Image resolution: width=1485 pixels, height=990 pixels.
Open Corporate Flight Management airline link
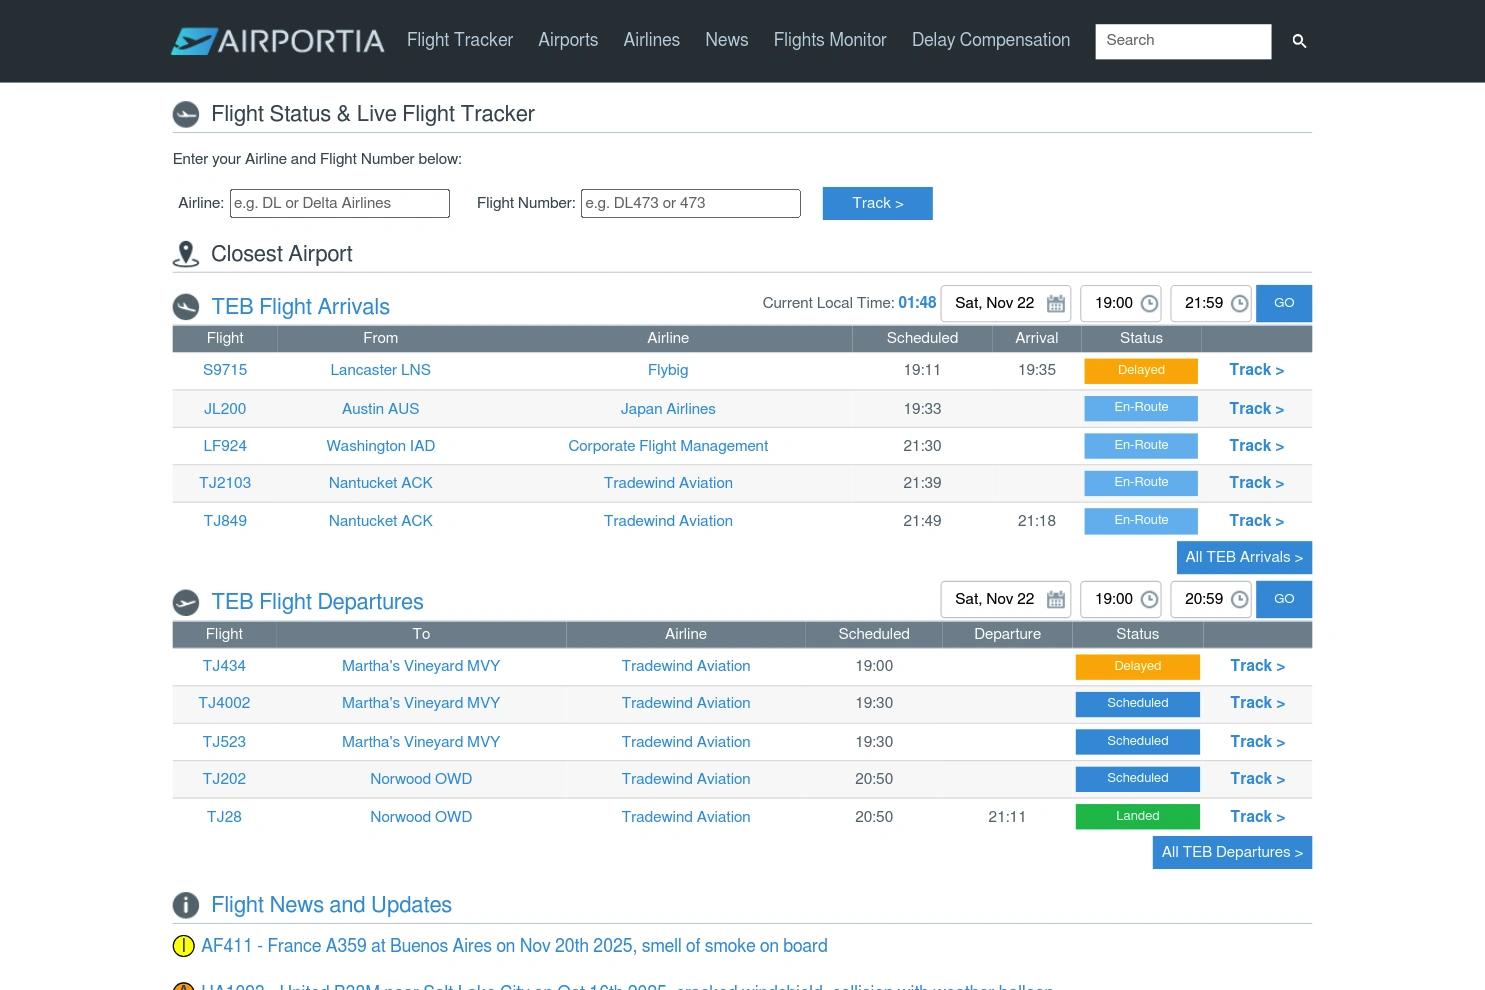tap(668, 446)
